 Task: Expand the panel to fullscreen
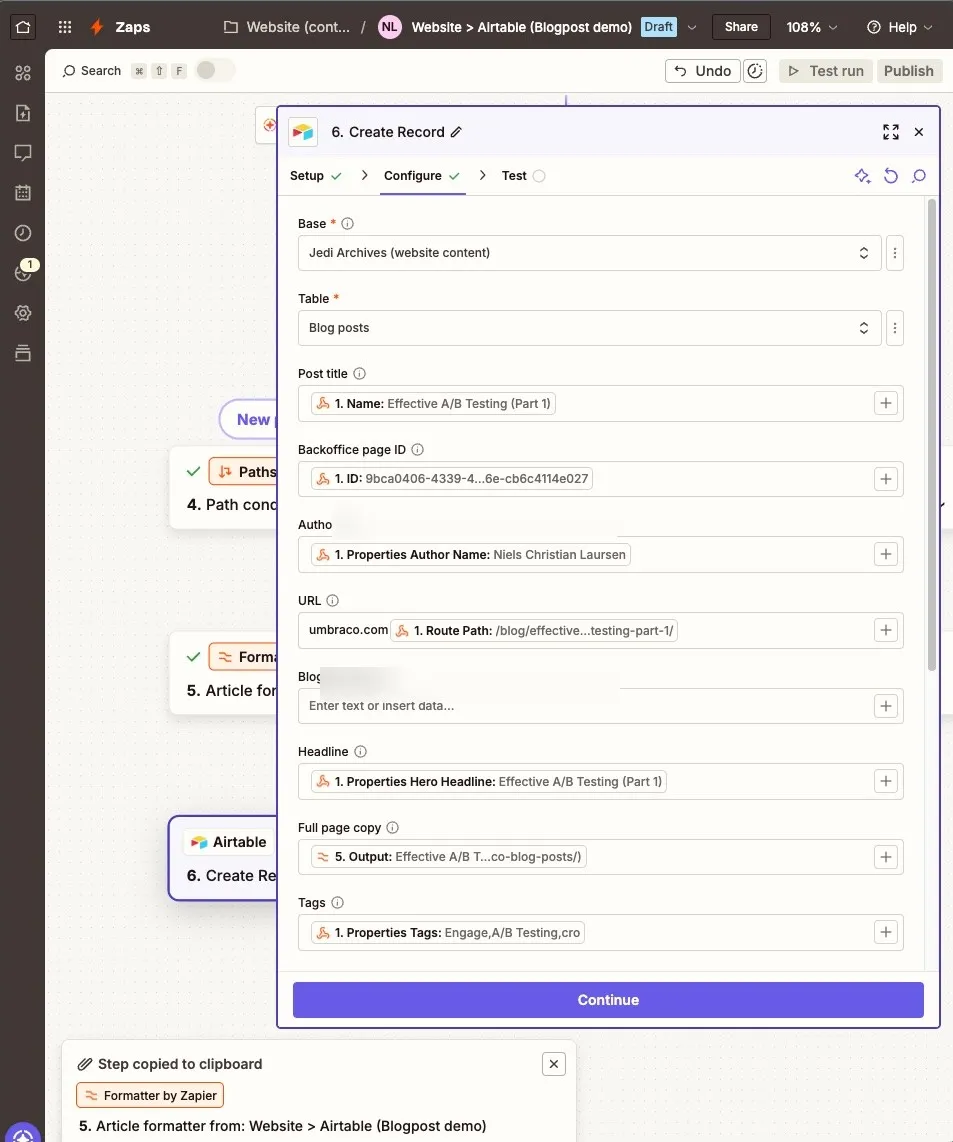pos(890,131)
